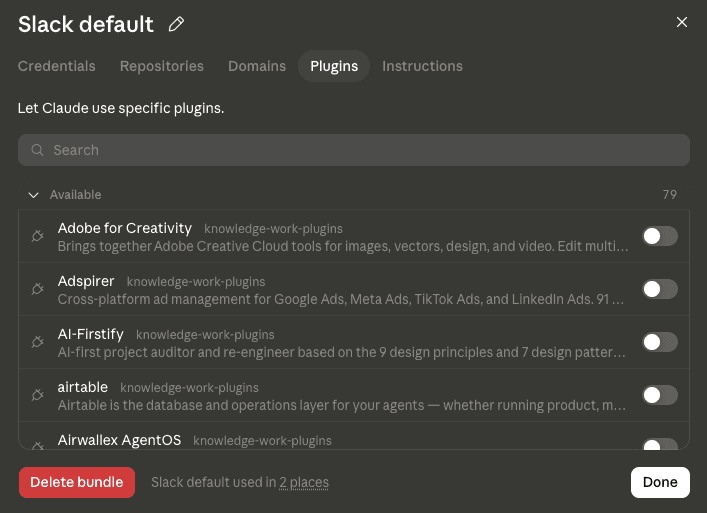Screen dimensions: 707x513
Task: Enable the airtable plugin switch
Action: pos(660,395)
